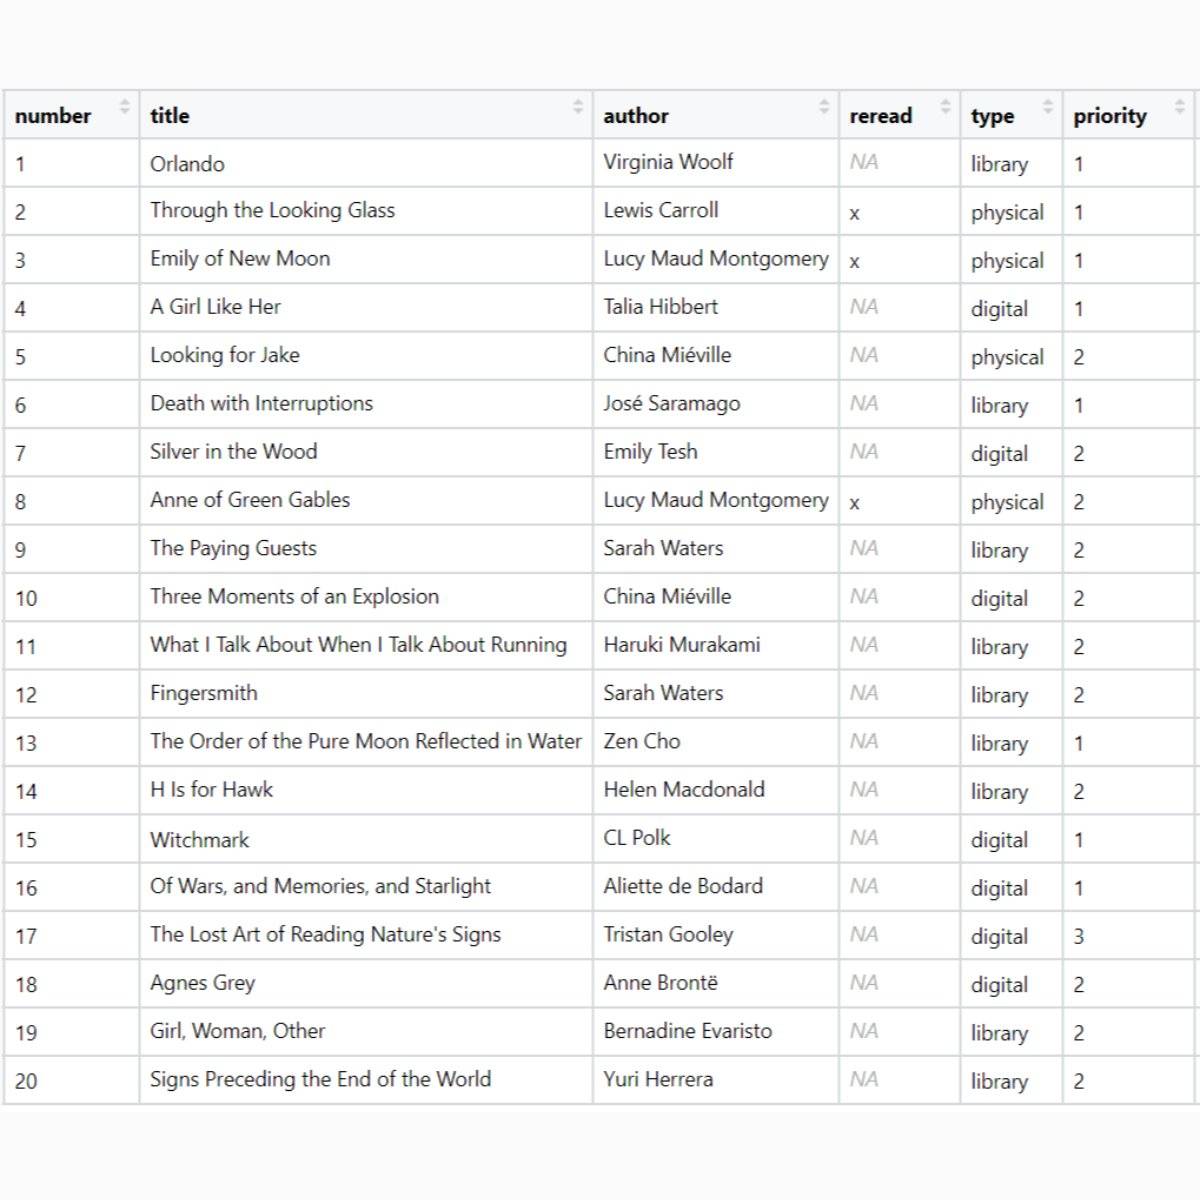
Task: Click the author 'Tristan Gooley'
Action: [668, 935]
